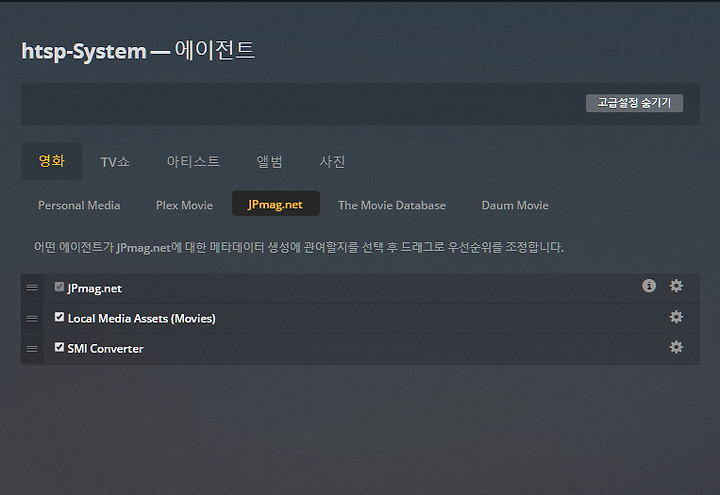The image size is (720, 495).
Task: Switch to the 아티스트 tab
Action: [193, 162]
